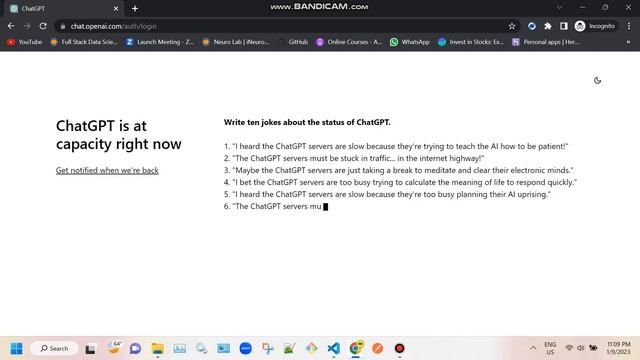Image resolution: width=640 pixels, height=360 pixels.
Task: Toggle dark mode with the moon icon
Action: click(x=597, y=80)
